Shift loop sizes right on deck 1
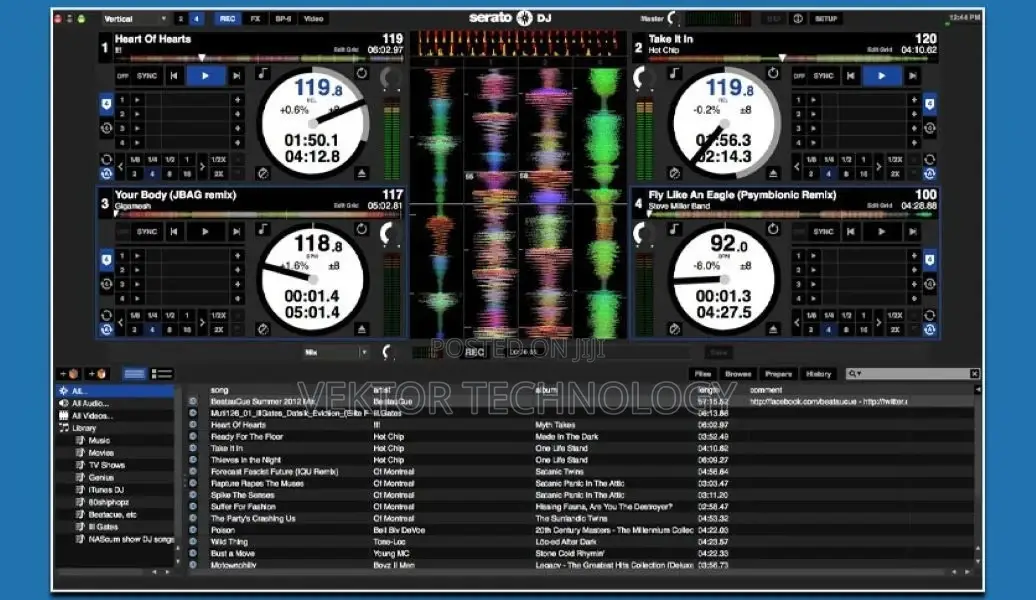Screen dimensions: 1036x600 tap(202, 167)
